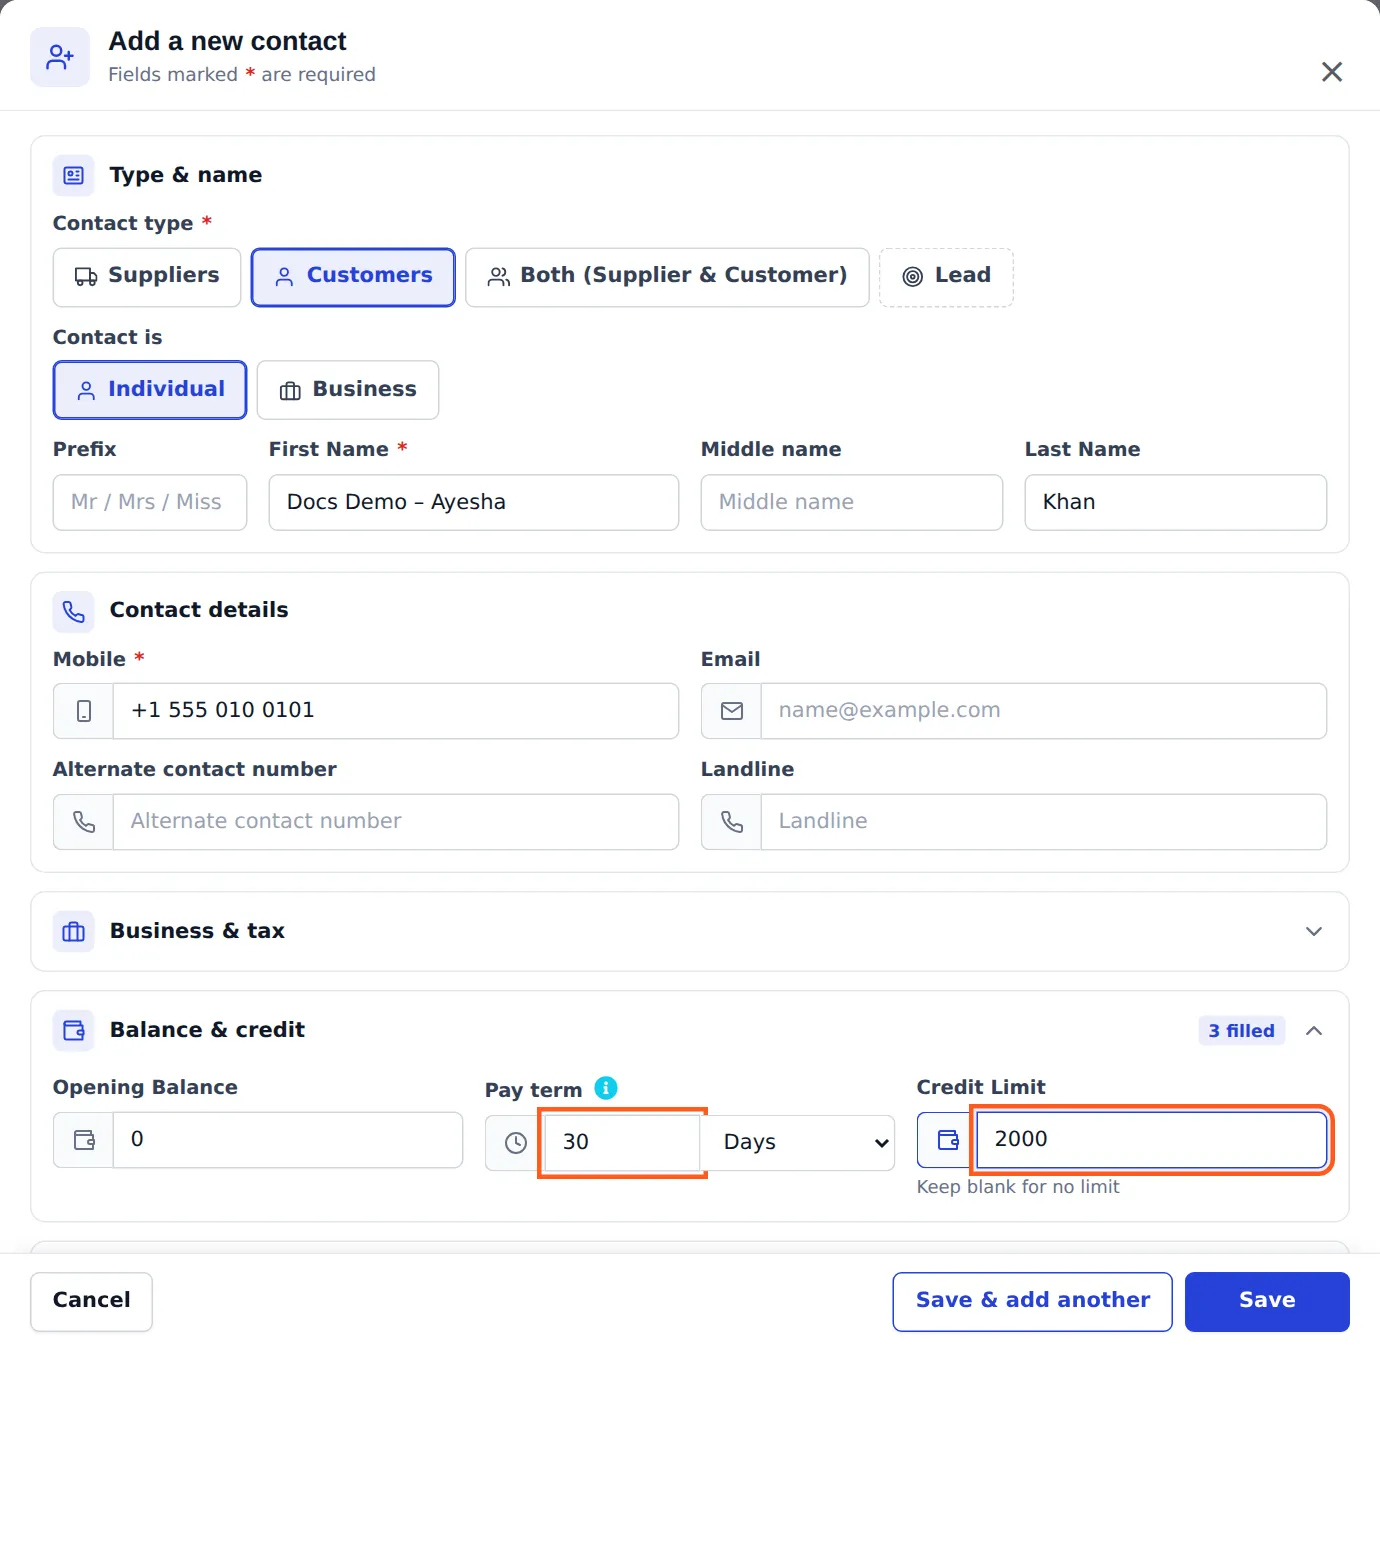Click the Middle name input

[852, 502]
